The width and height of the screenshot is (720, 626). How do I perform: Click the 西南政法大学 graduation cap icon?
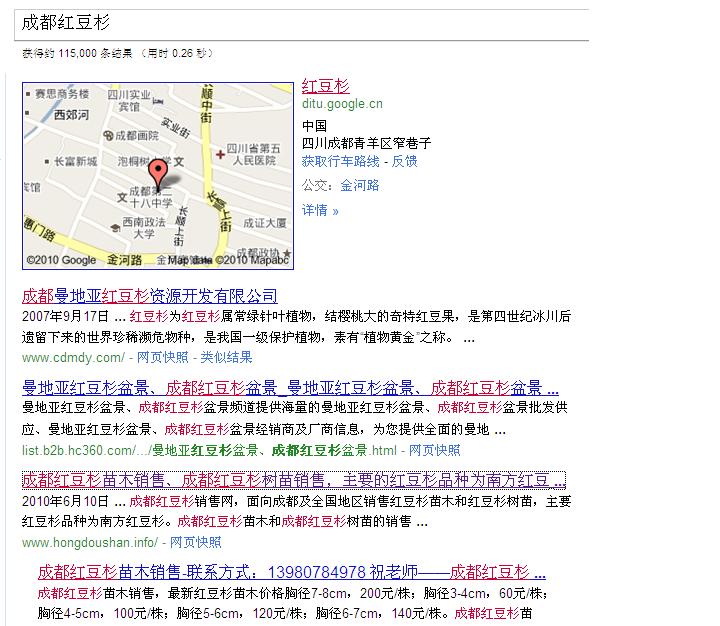[116, 228]
